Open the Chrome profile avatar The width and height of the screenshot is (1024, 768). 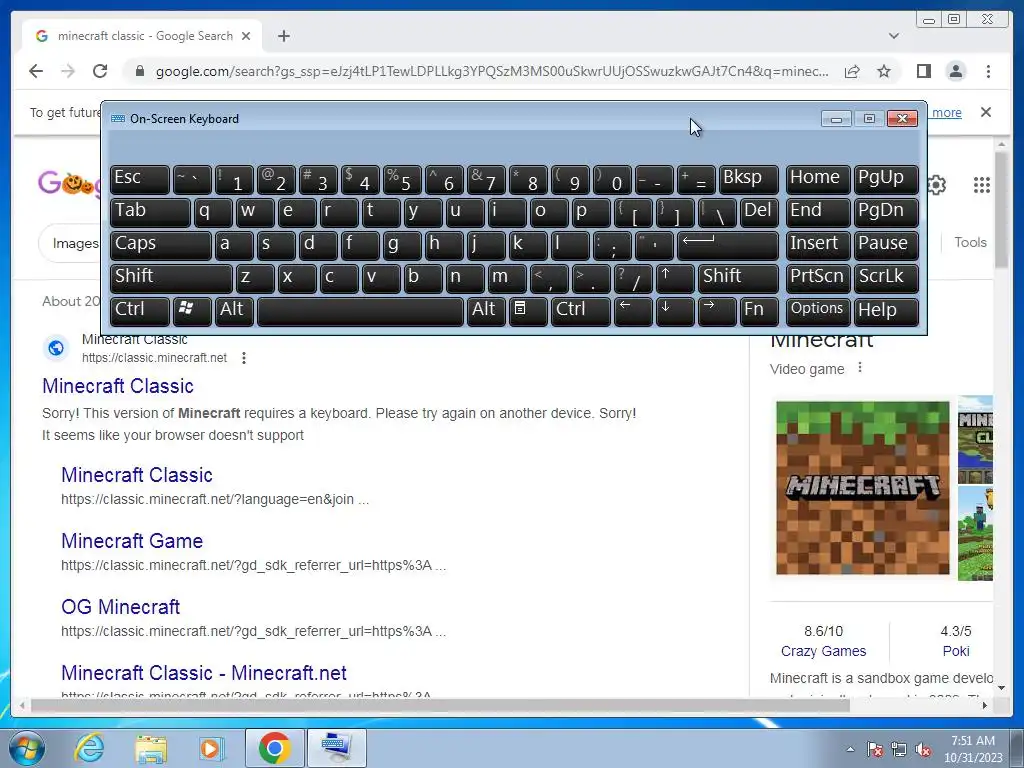tap(955, 71)
